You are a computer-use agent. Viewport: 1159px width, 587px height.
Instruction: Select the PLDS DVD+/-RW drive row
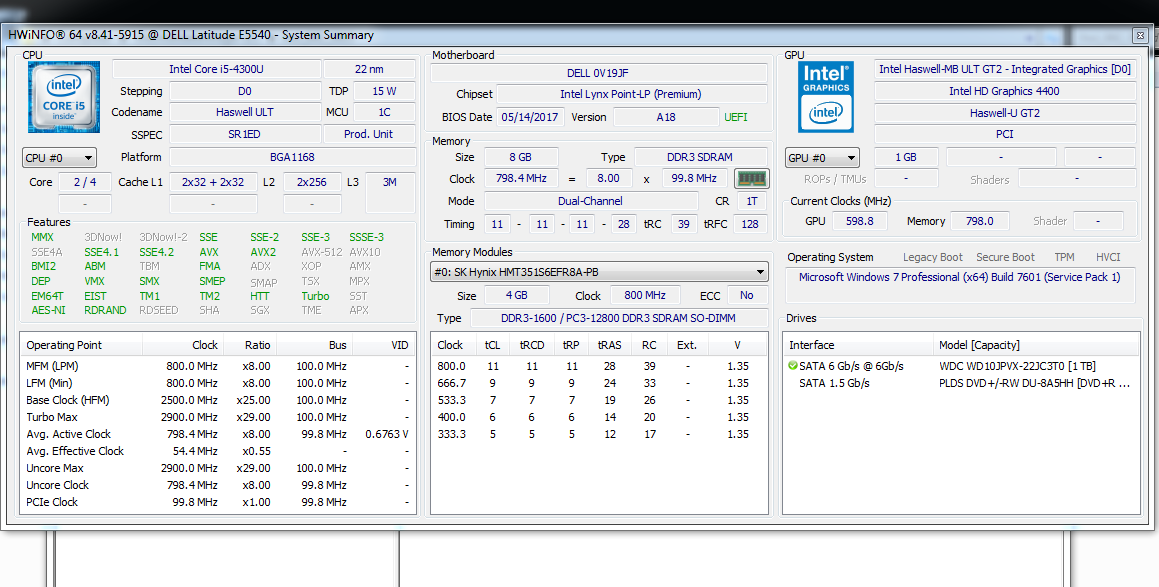pyautogui.click(x=962, y=383)
